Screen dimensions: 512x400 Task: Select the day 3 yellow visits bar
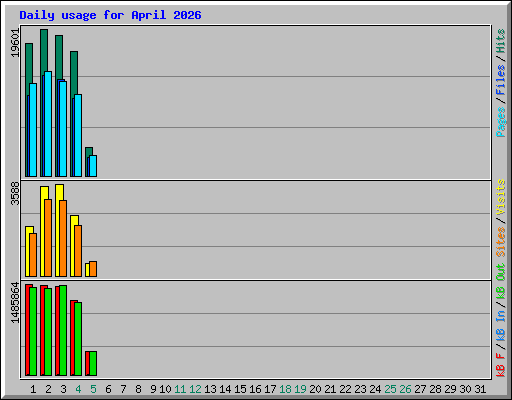[x=60, y=192]
